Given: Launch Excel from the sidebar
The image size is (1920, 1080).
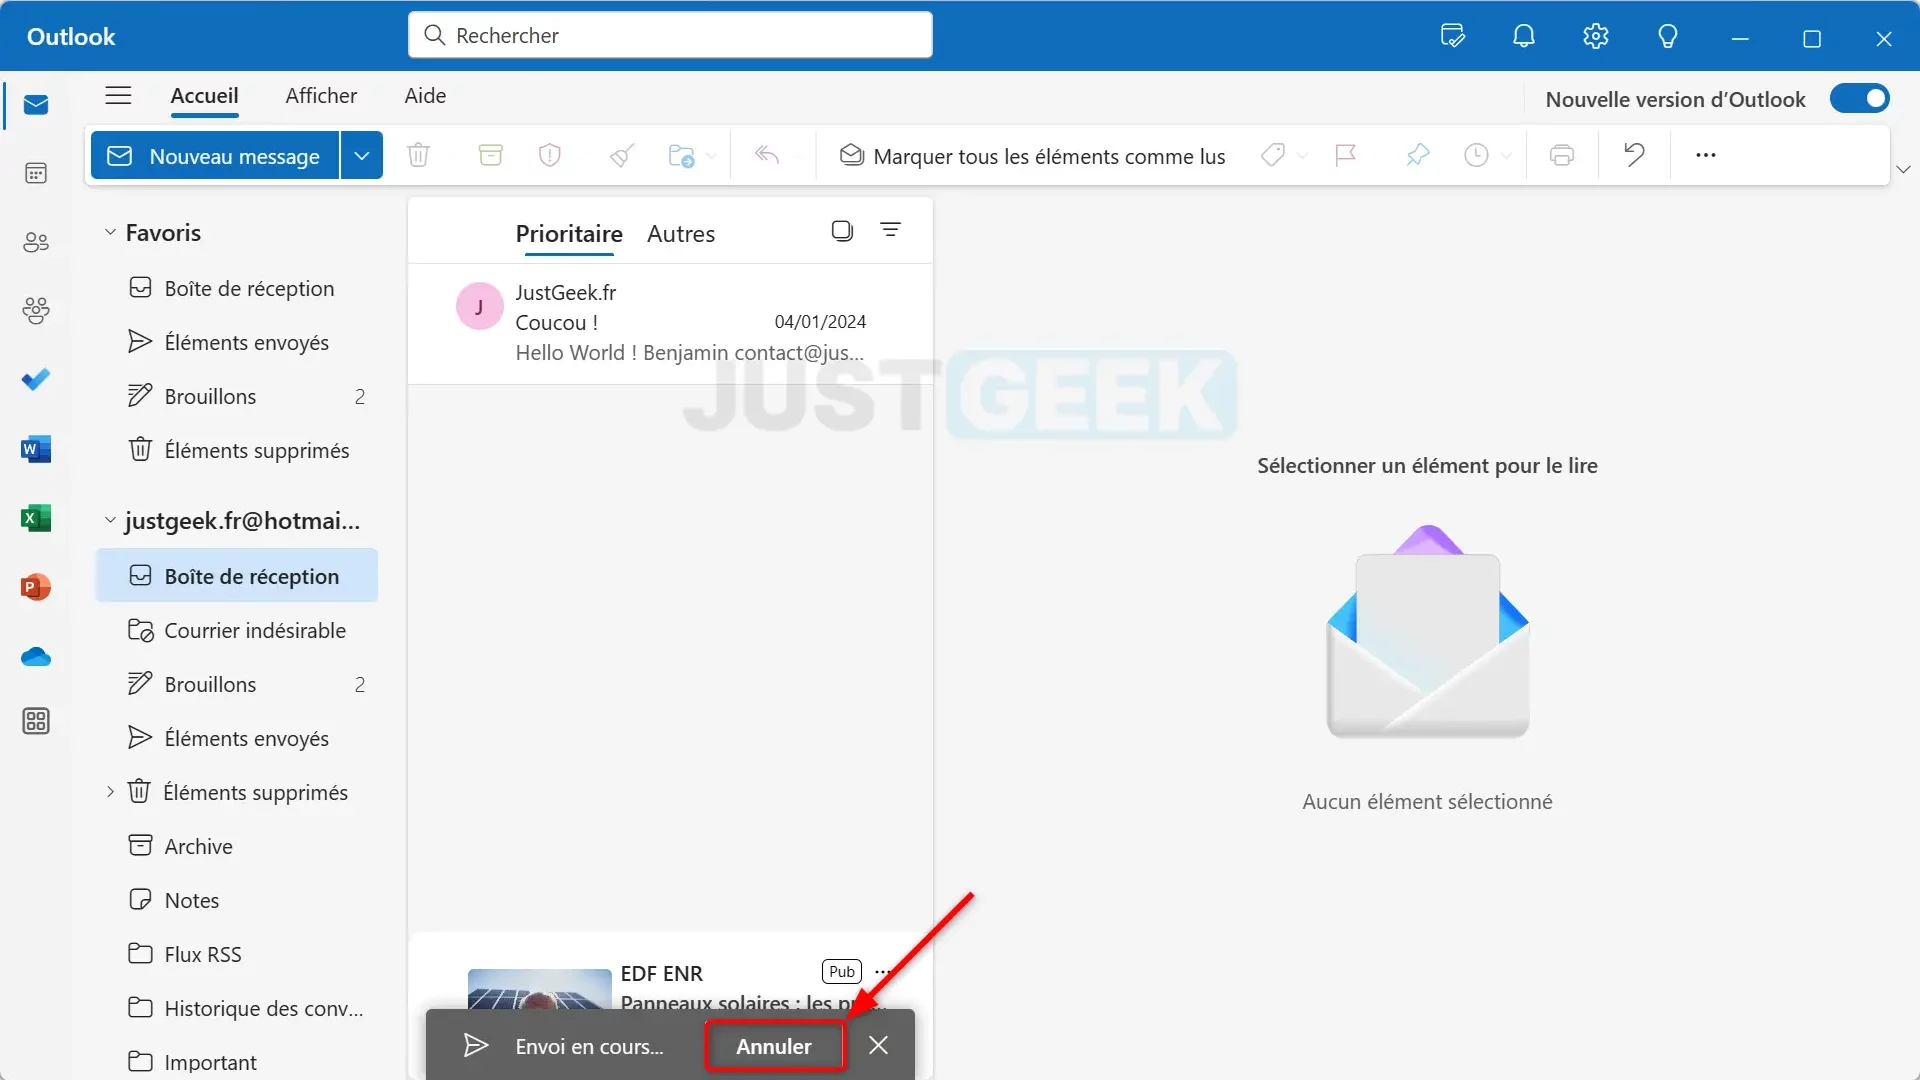Looking at the screenshot, I should click(x=36, y=518).
